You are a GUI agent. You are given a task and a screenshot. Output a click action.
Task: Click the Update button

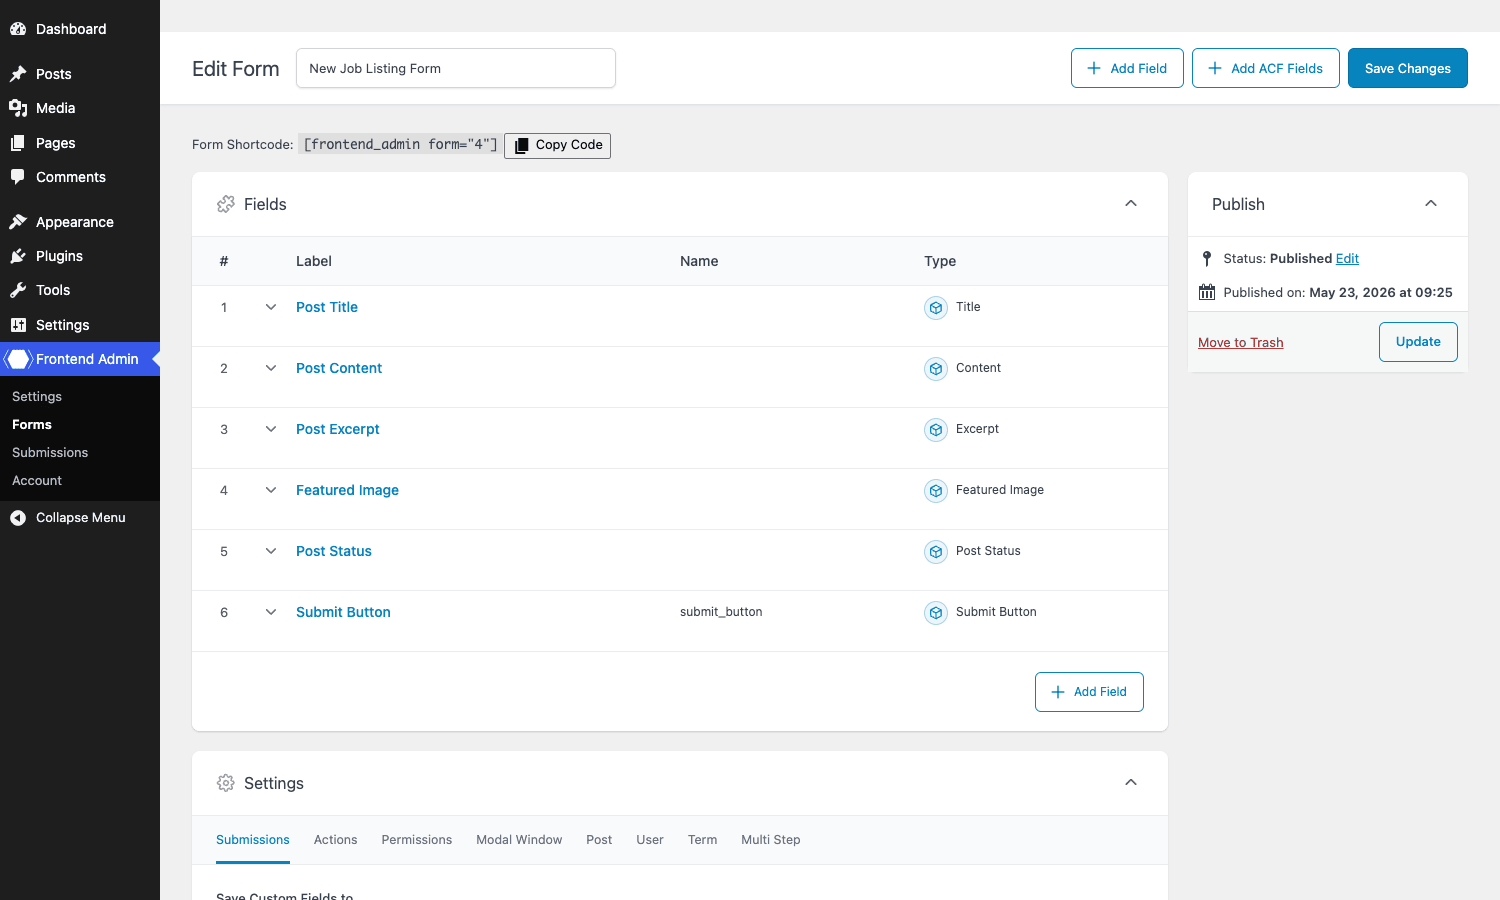[x=1418, y=342]
